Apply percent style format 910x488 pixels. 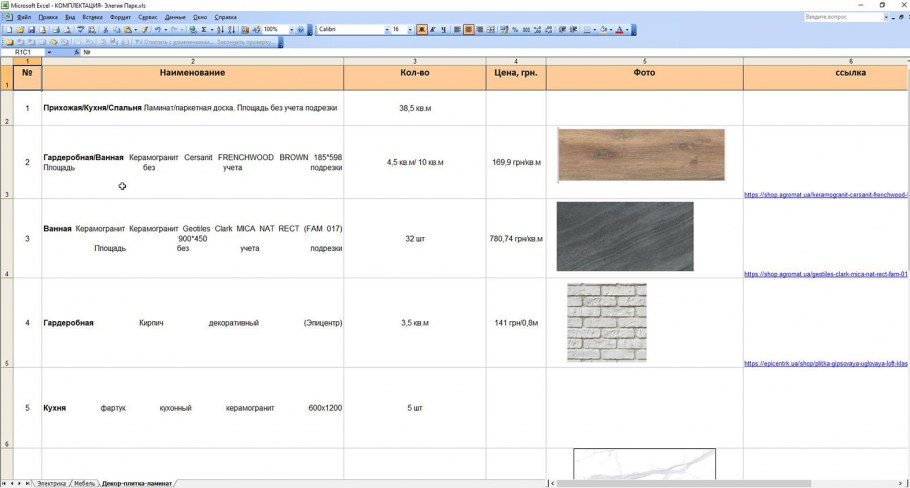pyautogui.click(x=515, y=29)
